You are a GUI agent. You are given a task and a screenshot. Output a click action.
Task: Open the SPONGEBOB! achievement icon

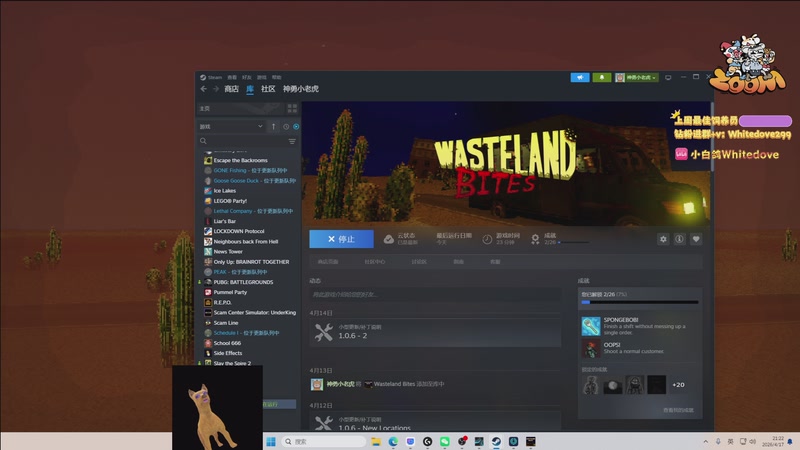(x=591, y=326)
